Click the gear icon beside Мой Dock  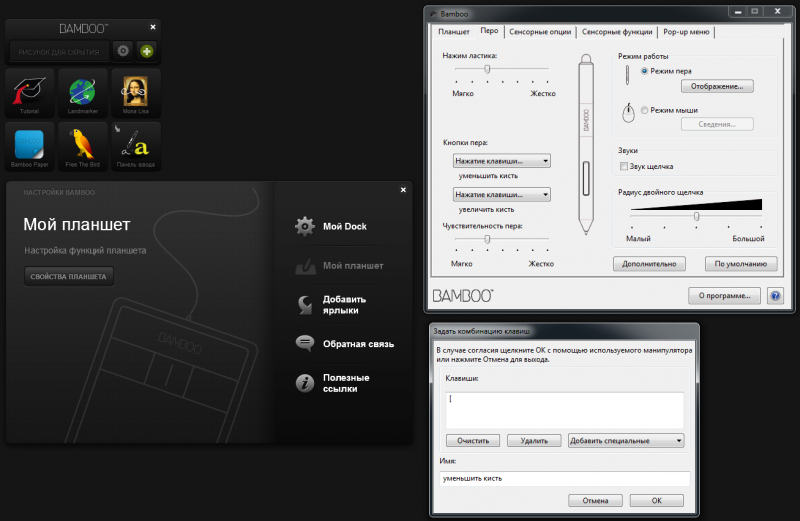pyautogui.click(x=305, y=226)
